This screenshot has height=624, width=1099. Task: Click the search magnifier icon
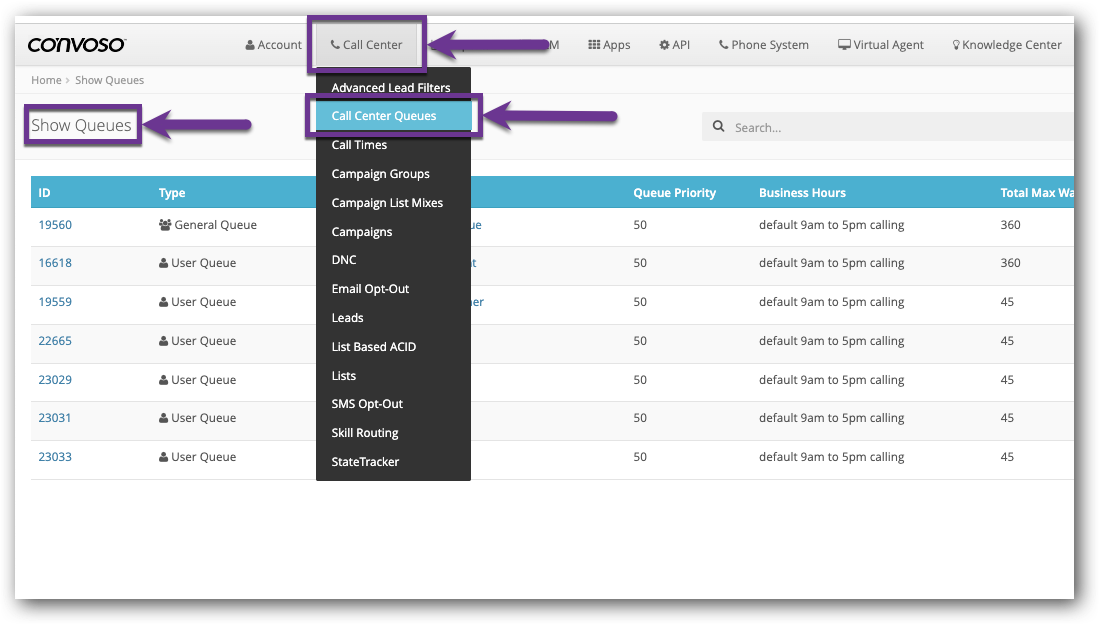tap(718, 128)
